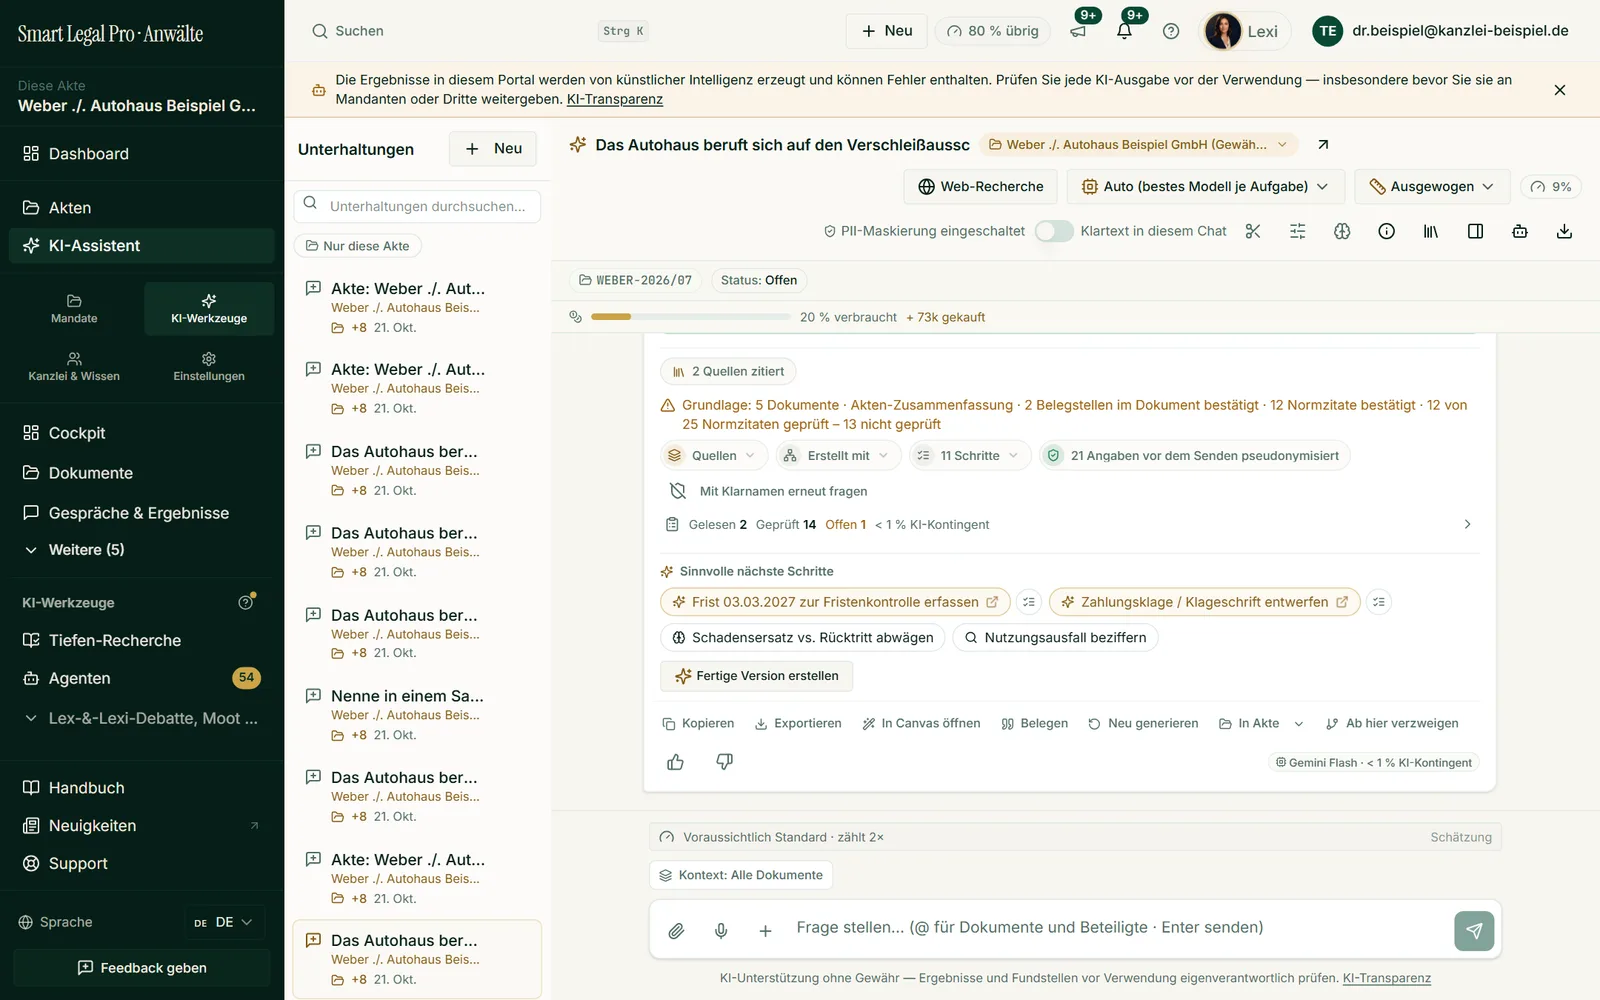The width and height of the screenshot is (1600, 1000).
Task: Send the message with the paper plane button
Action: click(1474, 931)
